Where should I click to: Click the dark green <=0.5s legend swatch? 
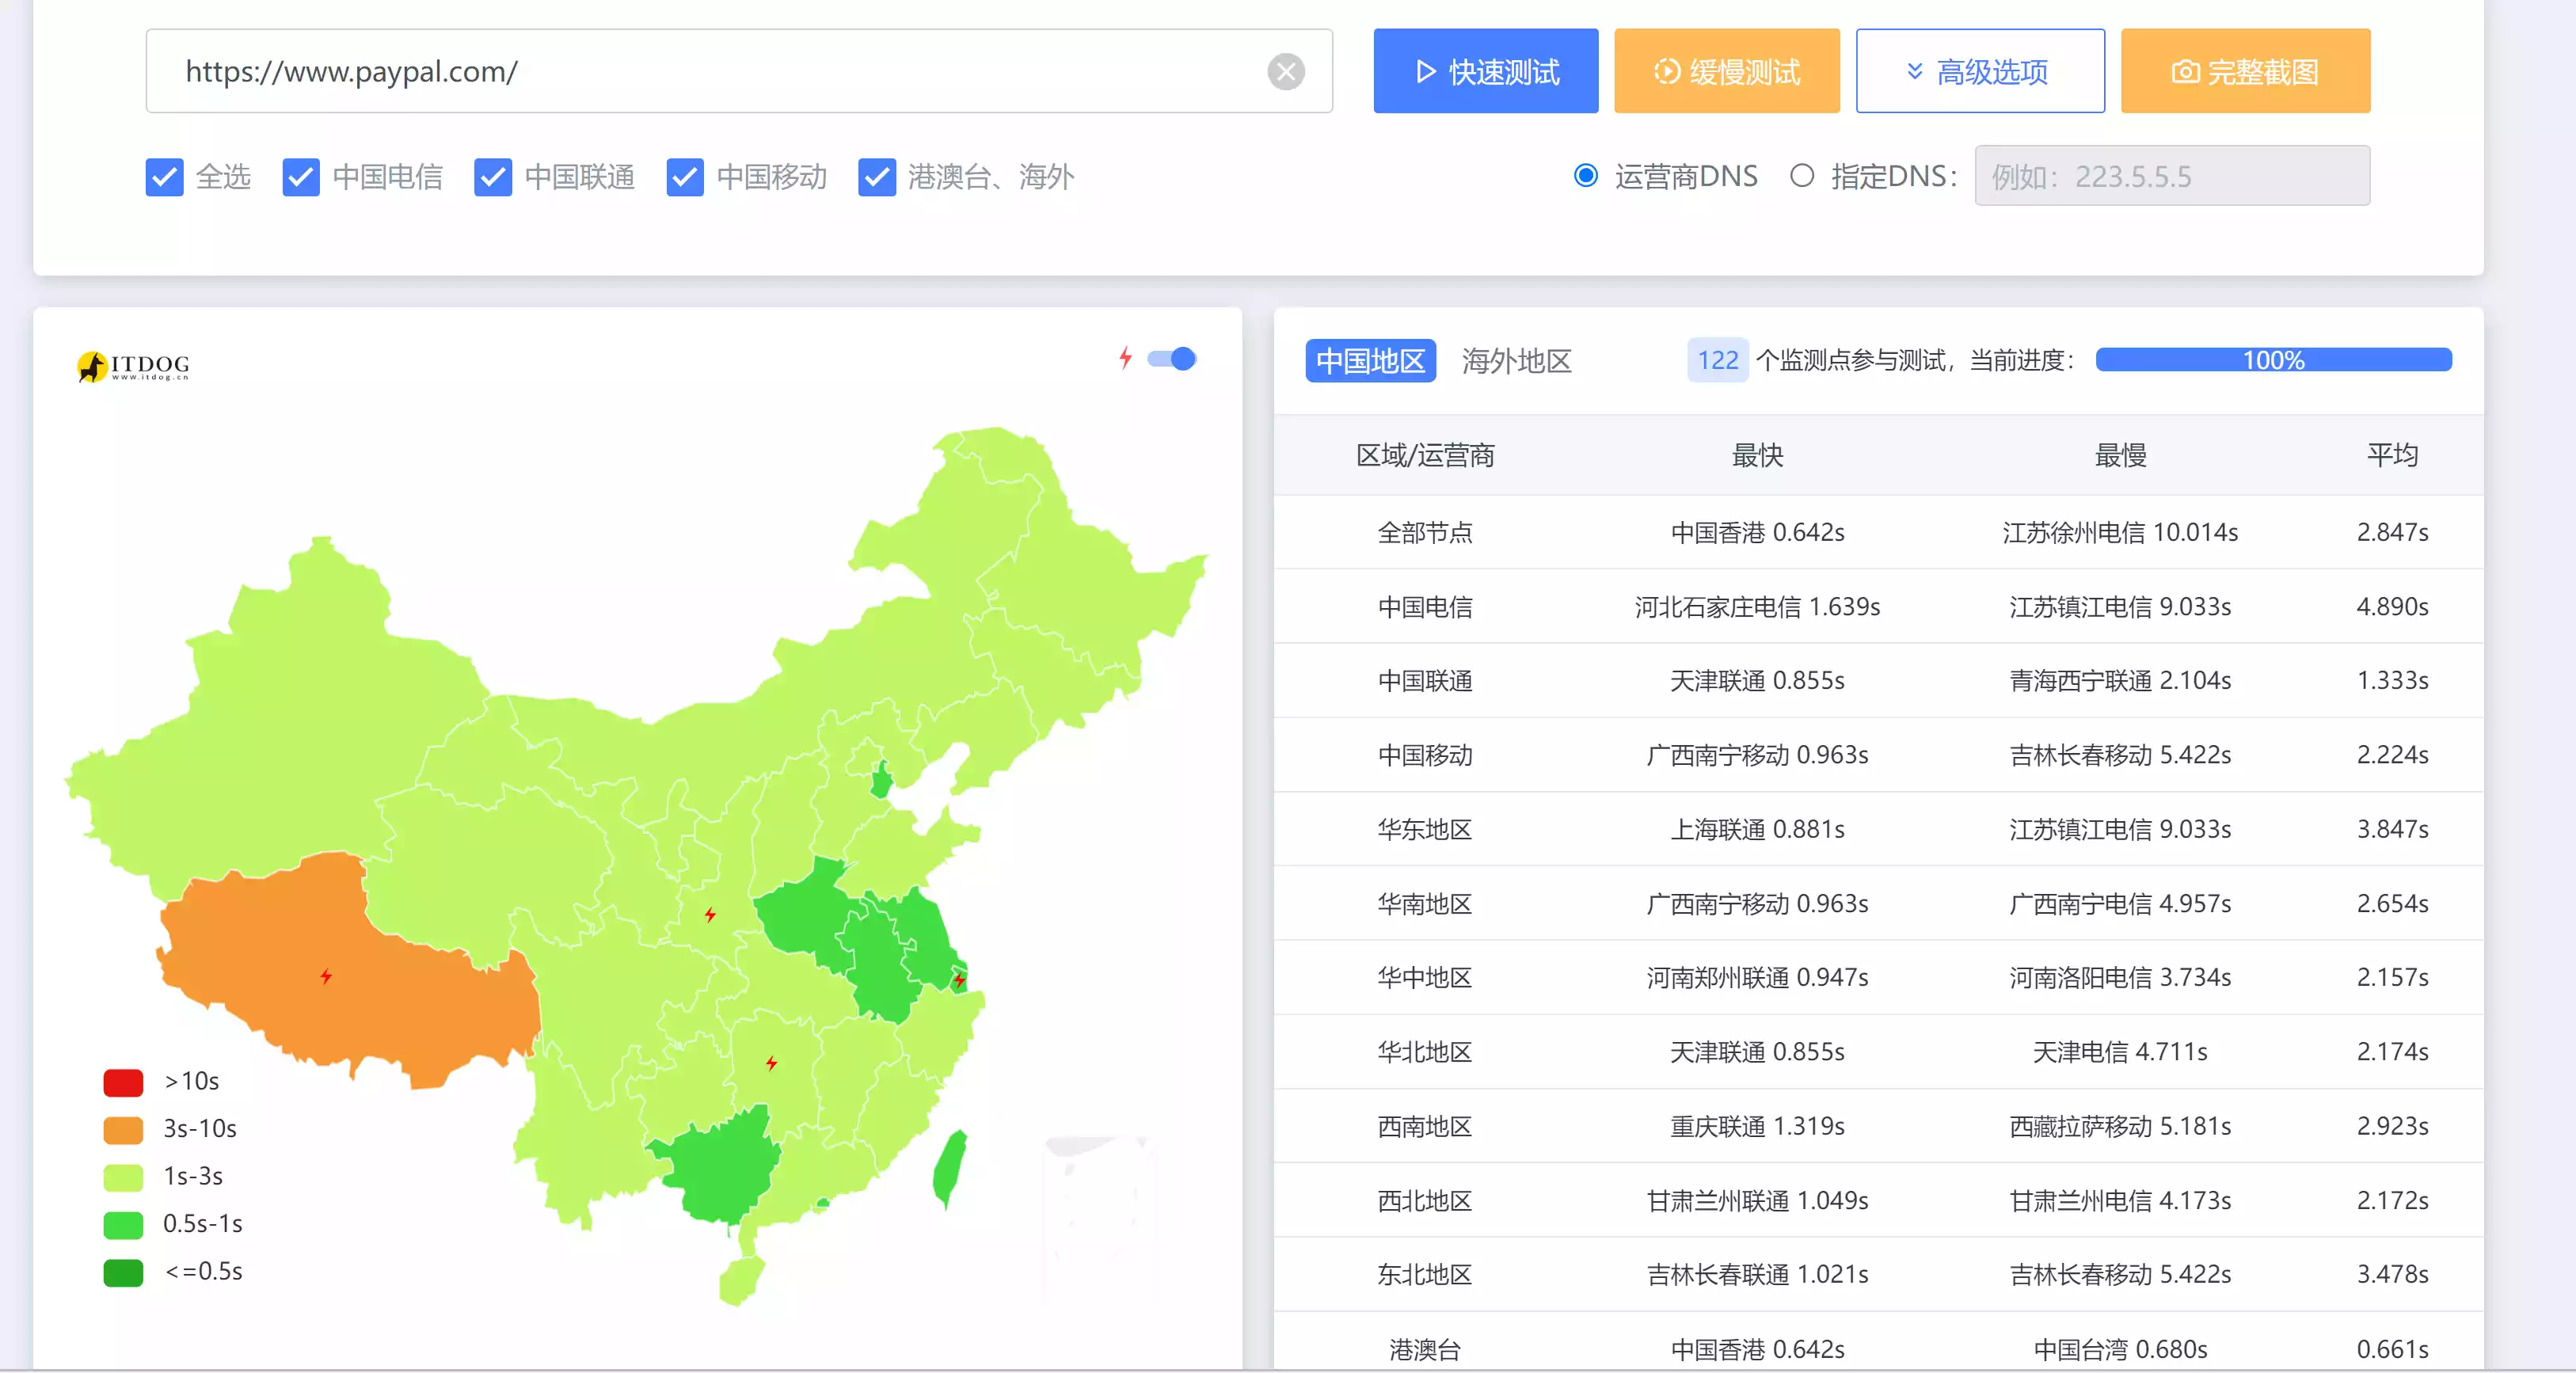click(123, 1272)
